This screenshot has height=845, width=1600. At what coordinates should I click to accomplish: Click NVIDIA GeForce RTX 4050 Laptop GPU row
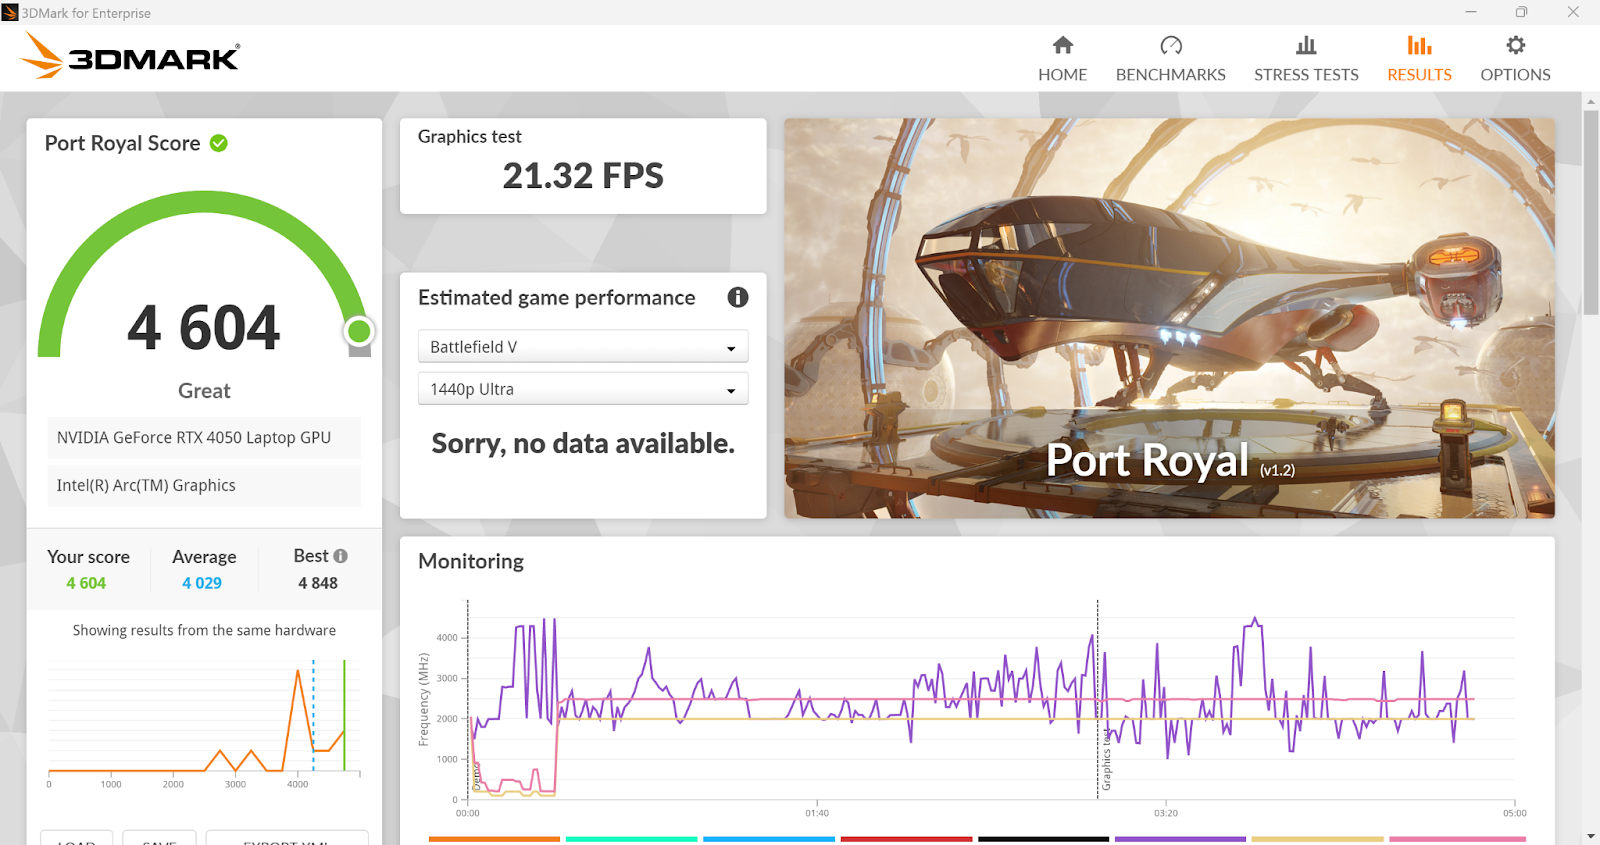point(204,438)
